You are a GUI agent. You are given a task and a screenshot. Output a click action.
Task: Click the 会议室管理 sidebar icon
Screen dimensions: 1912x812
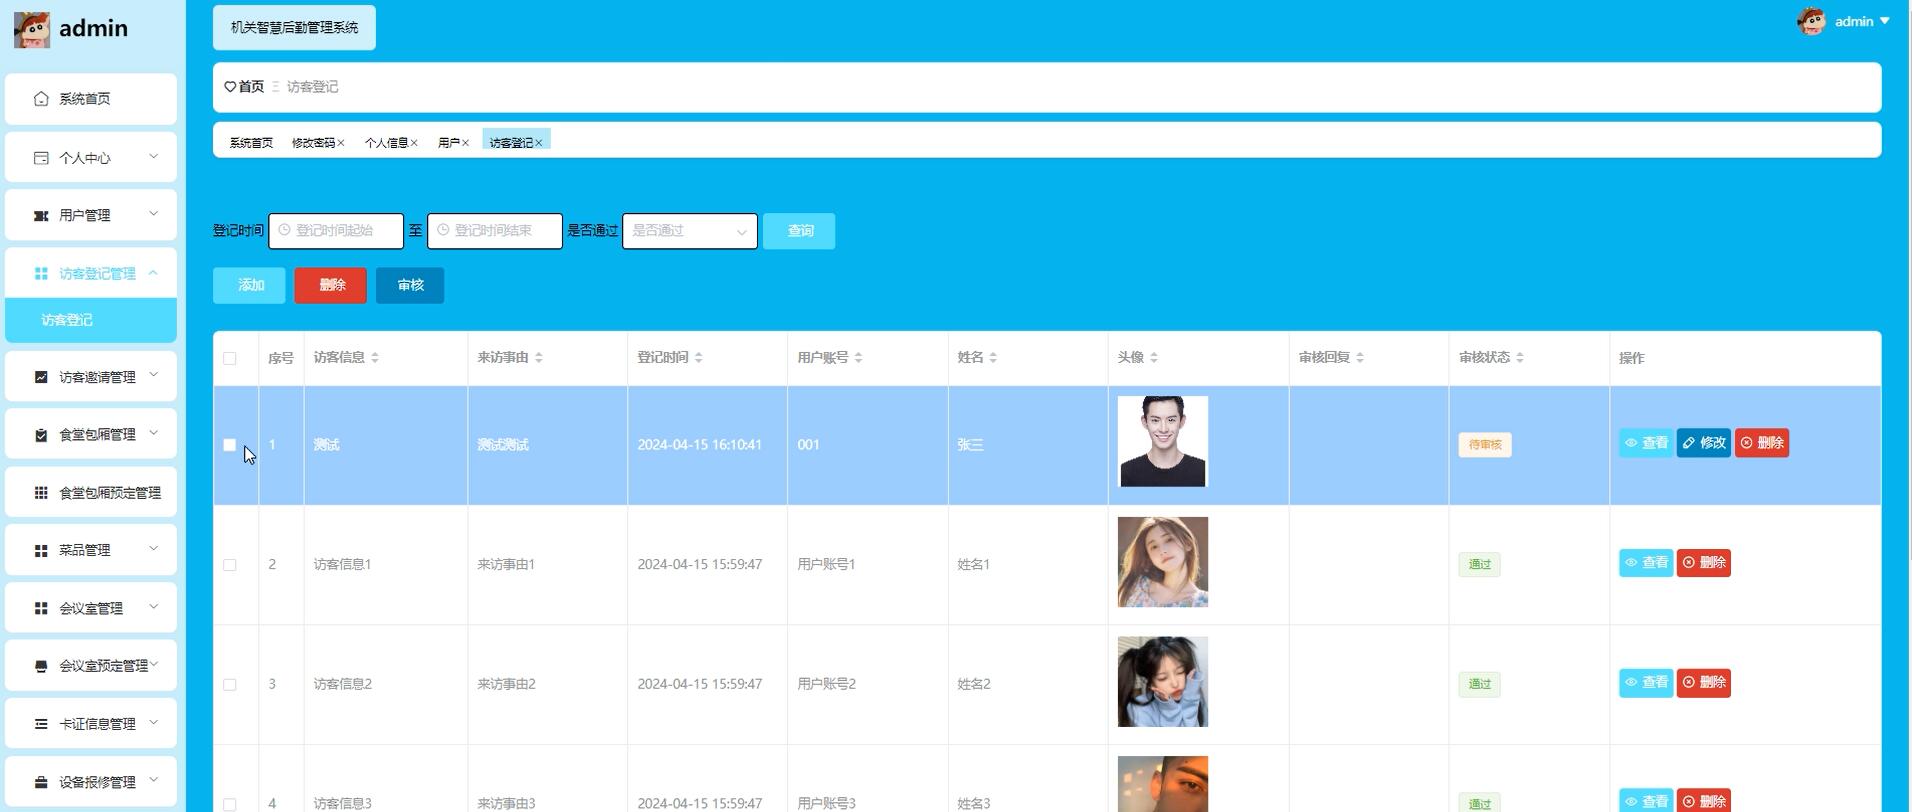[x=41, y=608]
